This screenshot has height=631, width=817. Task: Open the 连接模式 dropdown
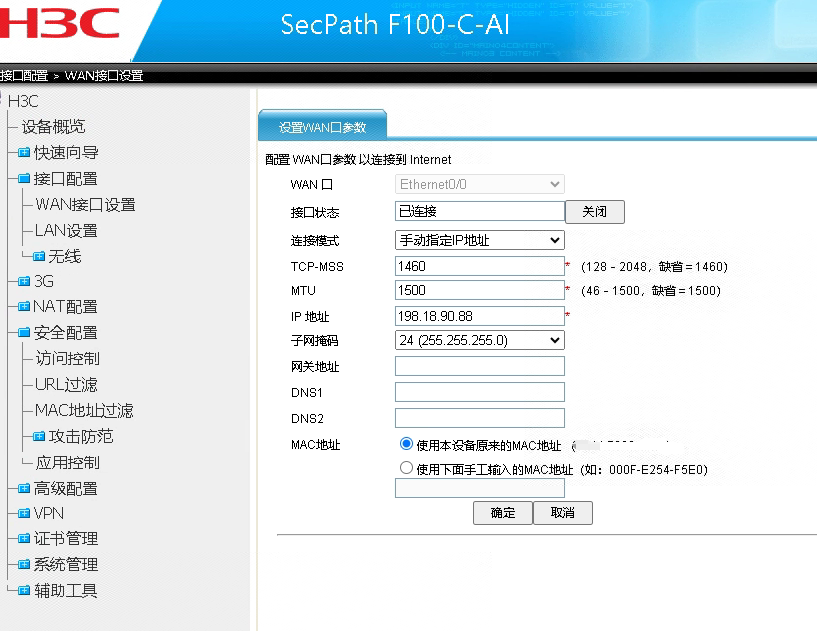[x=479, y=240]
